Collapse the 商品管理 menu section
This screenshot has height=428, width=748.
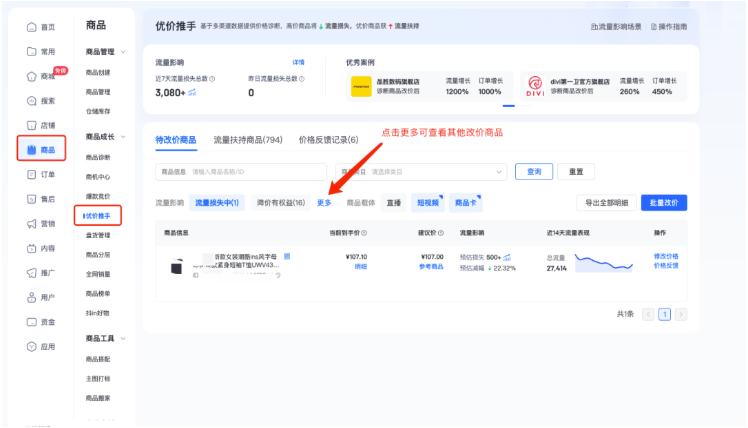105,51
